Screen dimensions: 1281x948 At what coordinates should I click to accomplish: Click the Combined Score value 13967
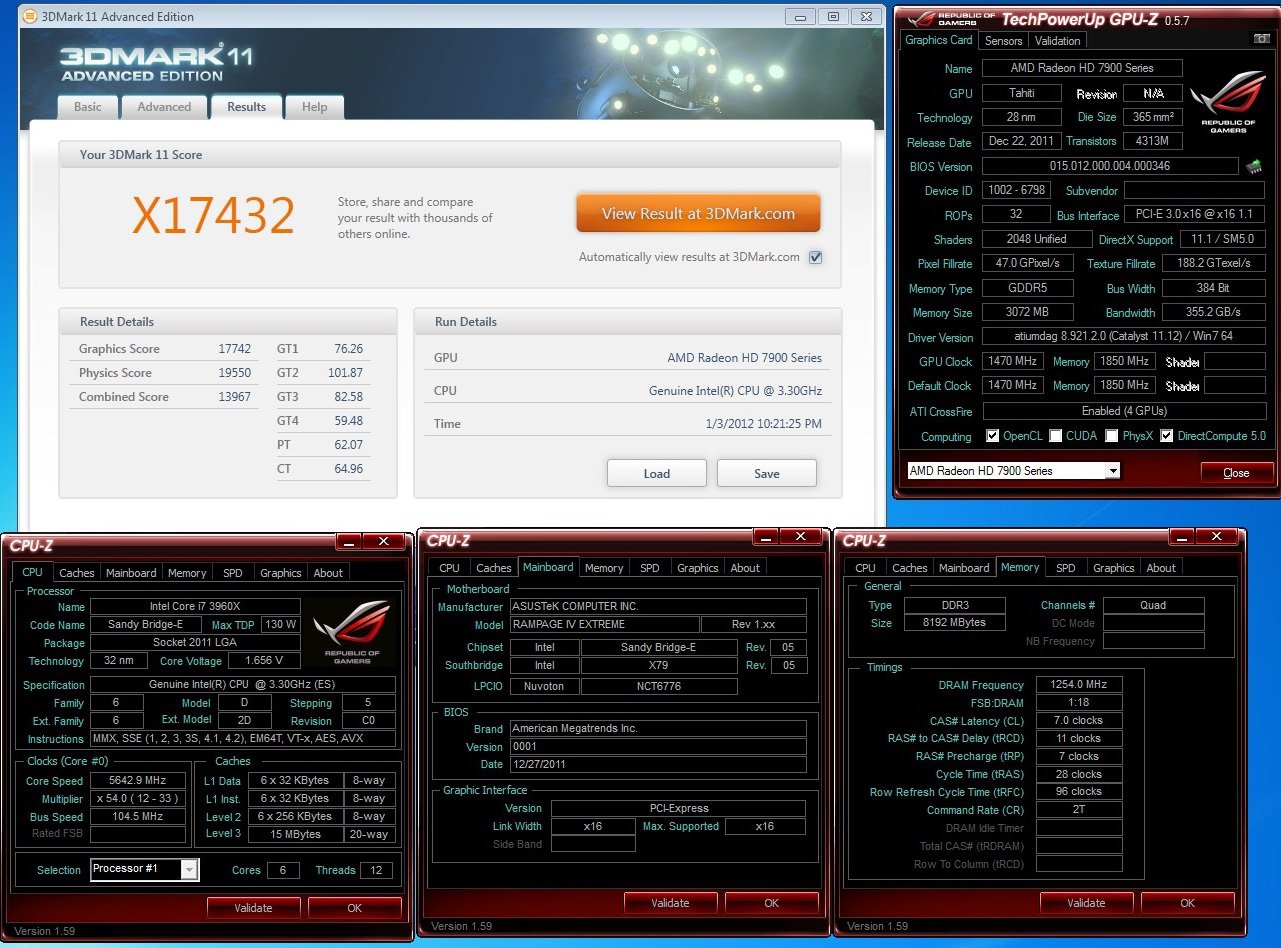(x=234, y=397)
